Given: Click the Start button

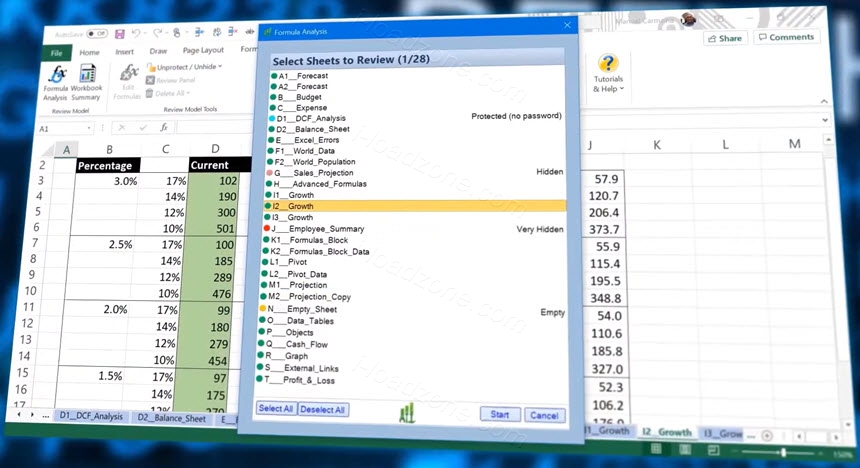Looking at the screenshot, I should click(x=500, y=414).
